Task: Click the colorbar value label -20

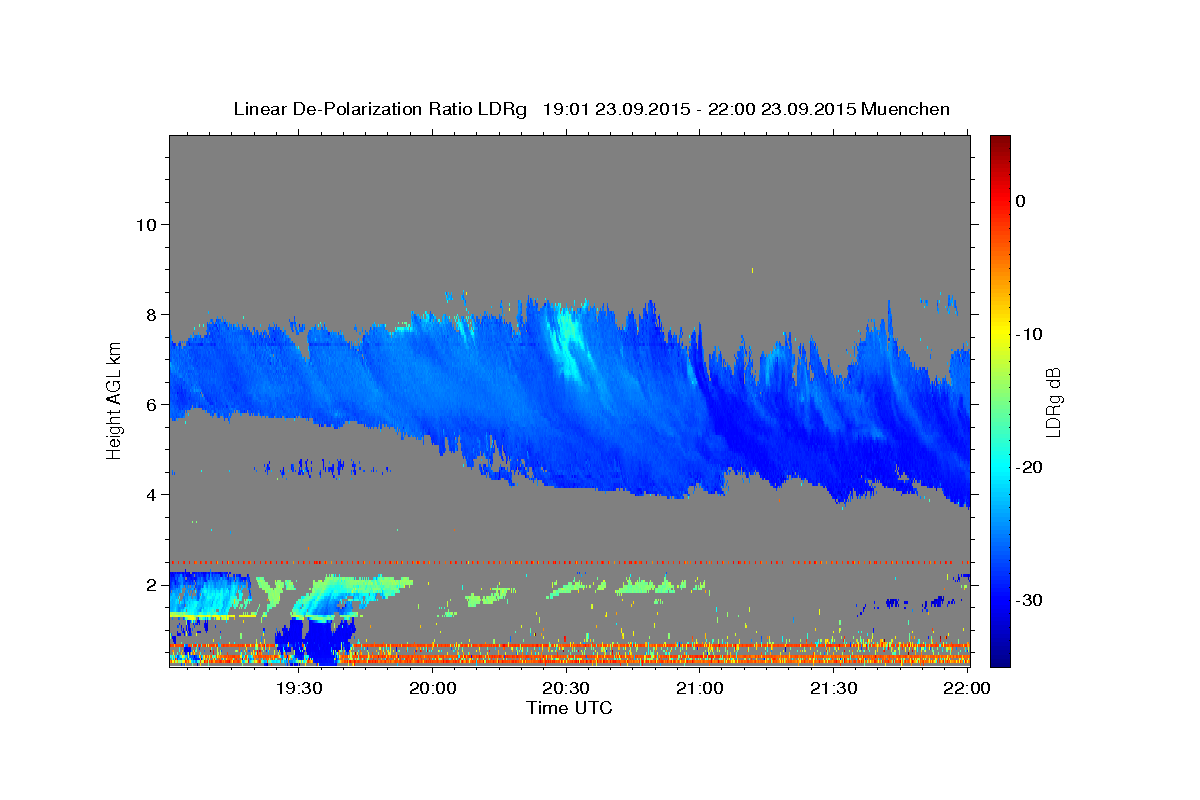Action: (1031, 467)
